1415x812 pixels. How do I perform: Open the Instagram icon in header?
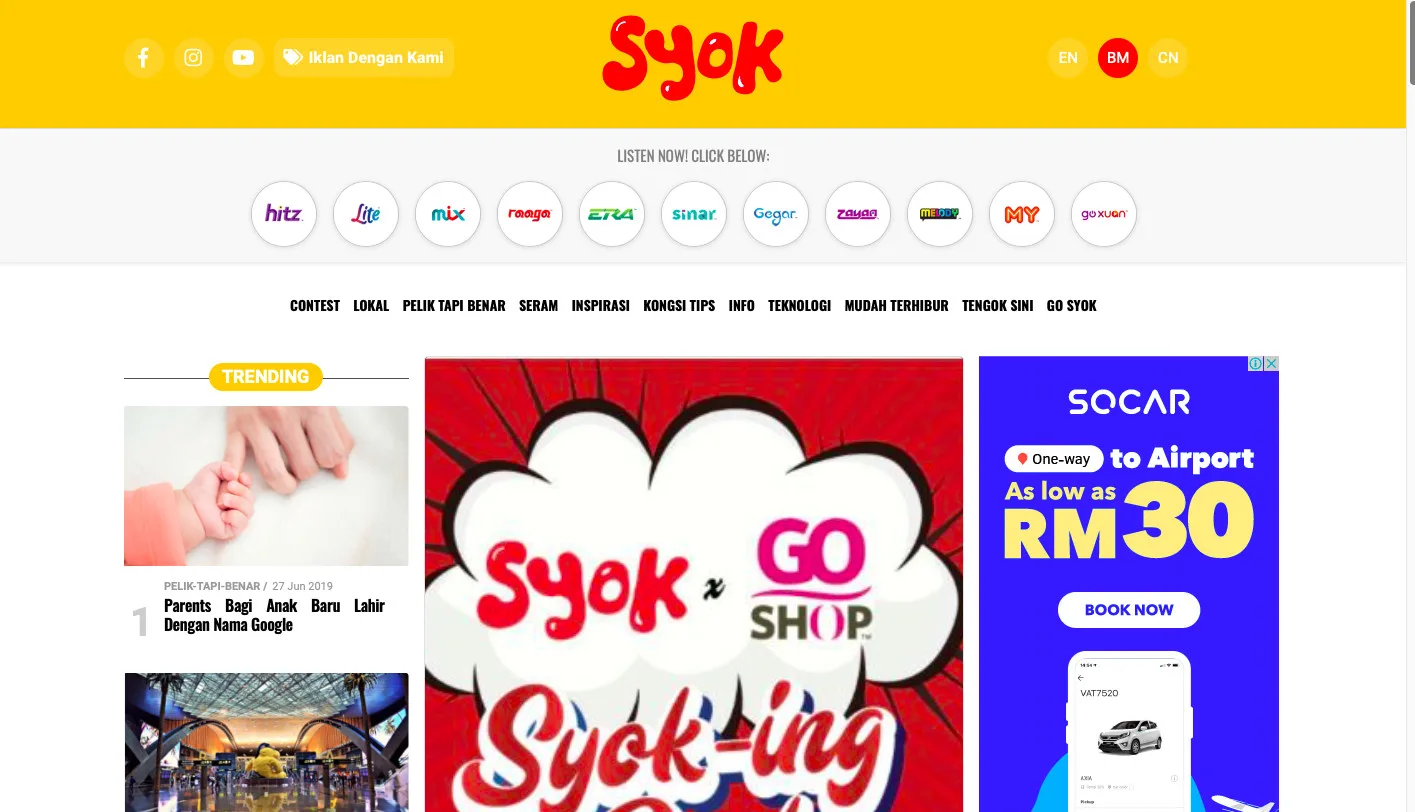pos(194,58)
